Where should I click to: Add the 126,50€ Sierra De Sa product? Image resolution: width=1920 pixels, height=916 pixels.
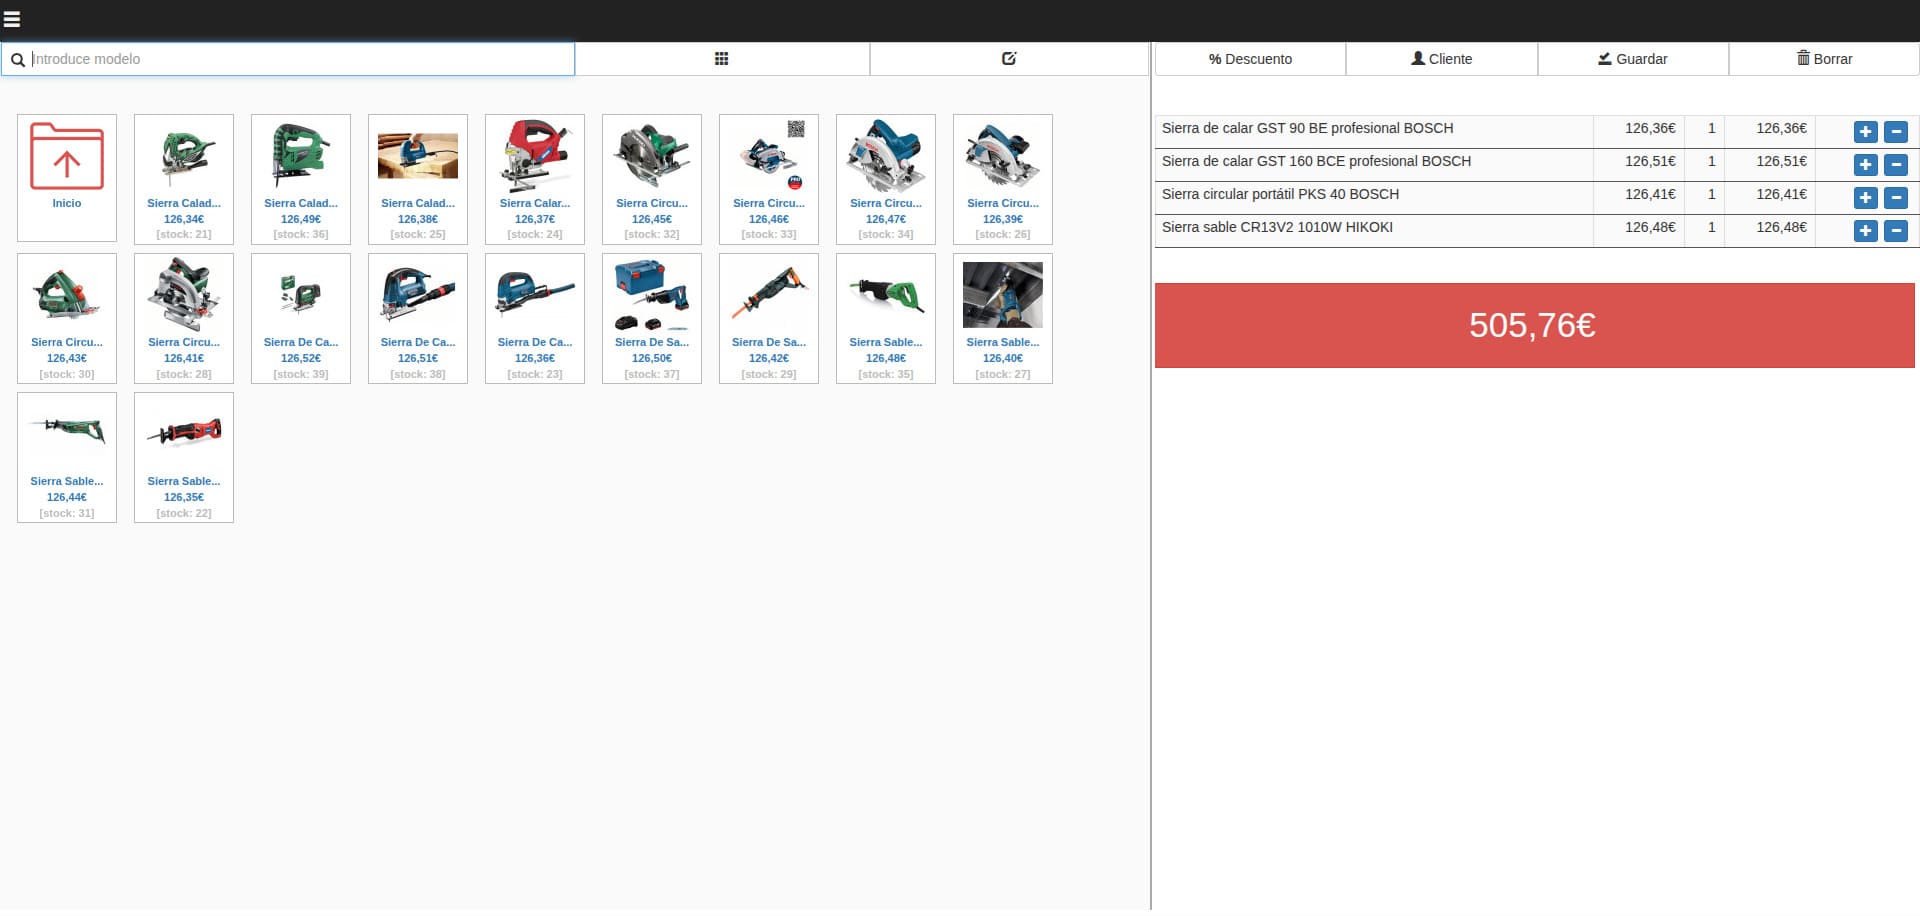[x=652, y=318]
